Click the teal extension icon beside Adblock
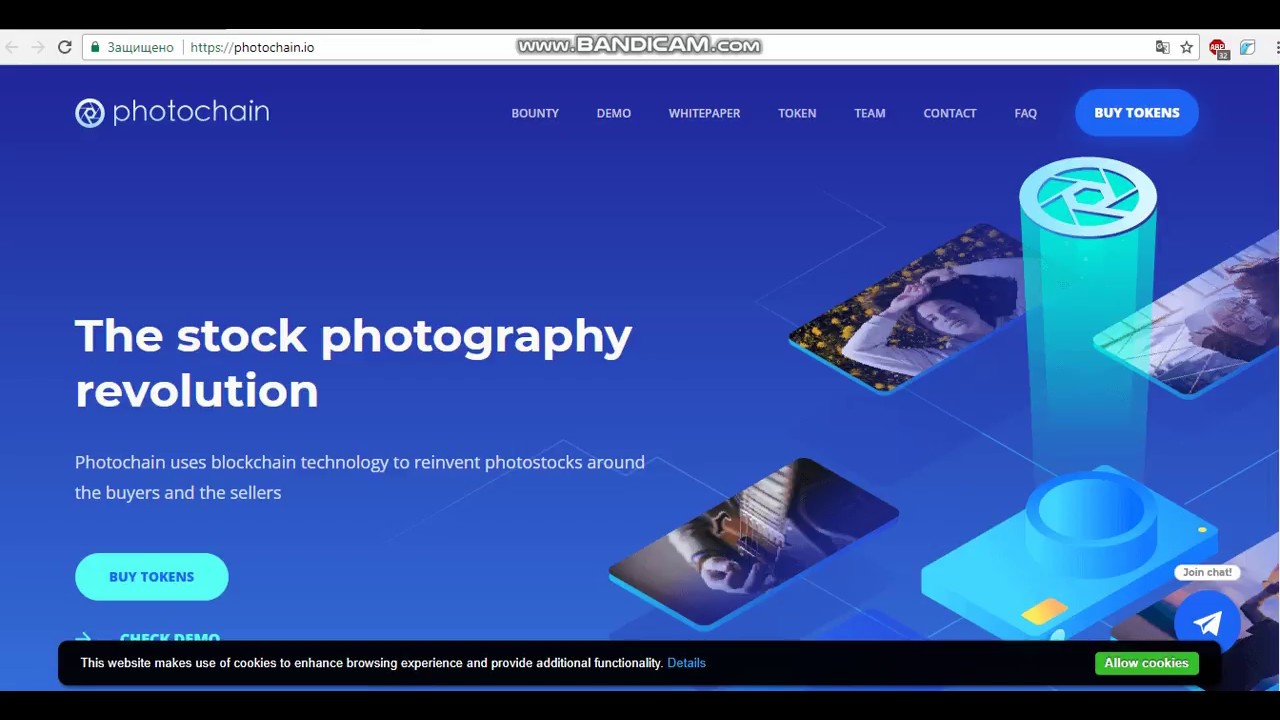 pos(1247,47)
